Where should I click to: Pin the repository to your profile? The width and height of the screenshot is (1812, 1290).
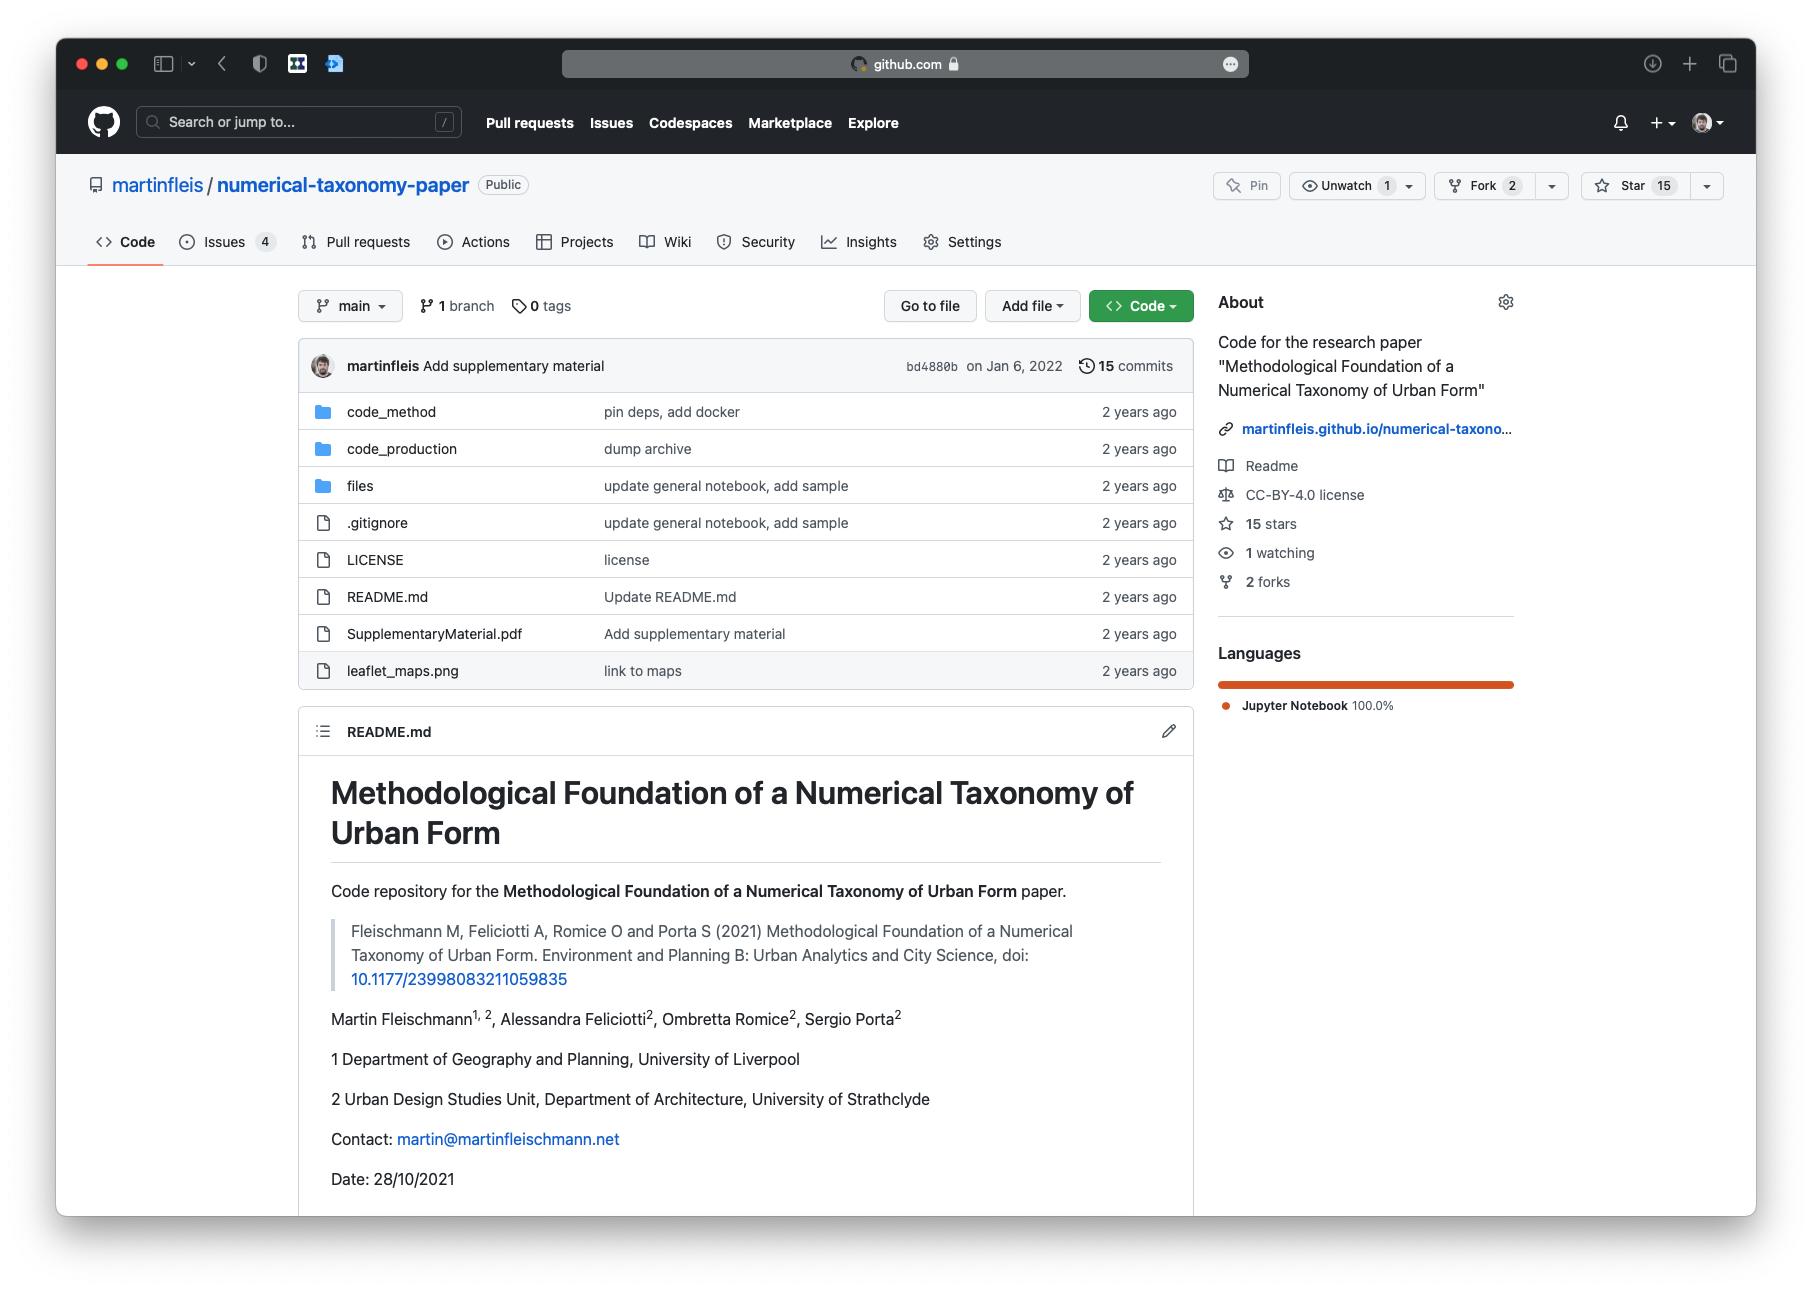[1247, 186]
